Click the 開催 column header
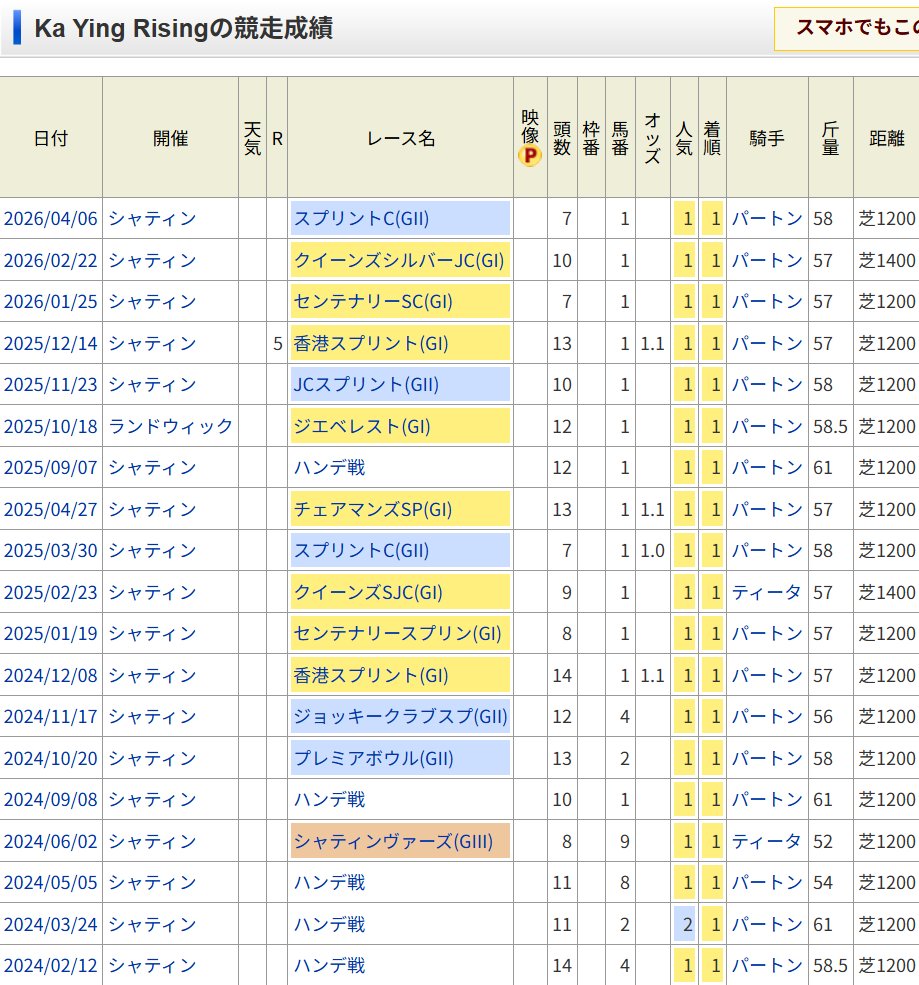919x985 pixels. tap(170, 138)
